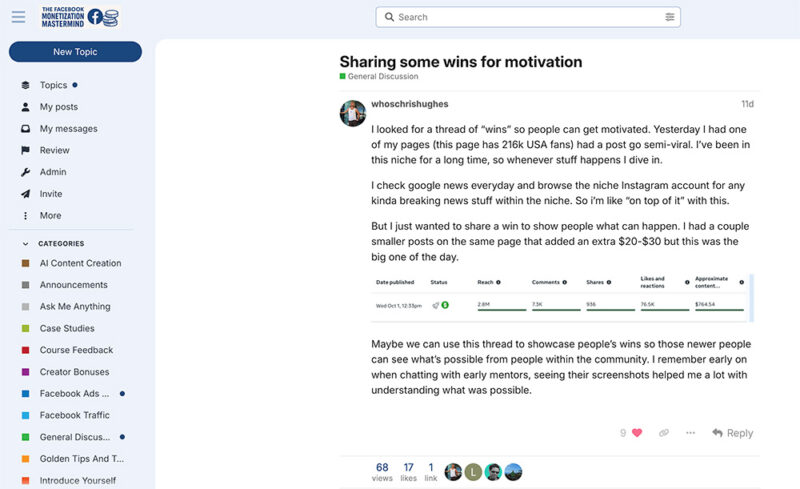Screen dimensions: 800x489
Task: Open search filter options icon
Action: [x=669, y=17]
